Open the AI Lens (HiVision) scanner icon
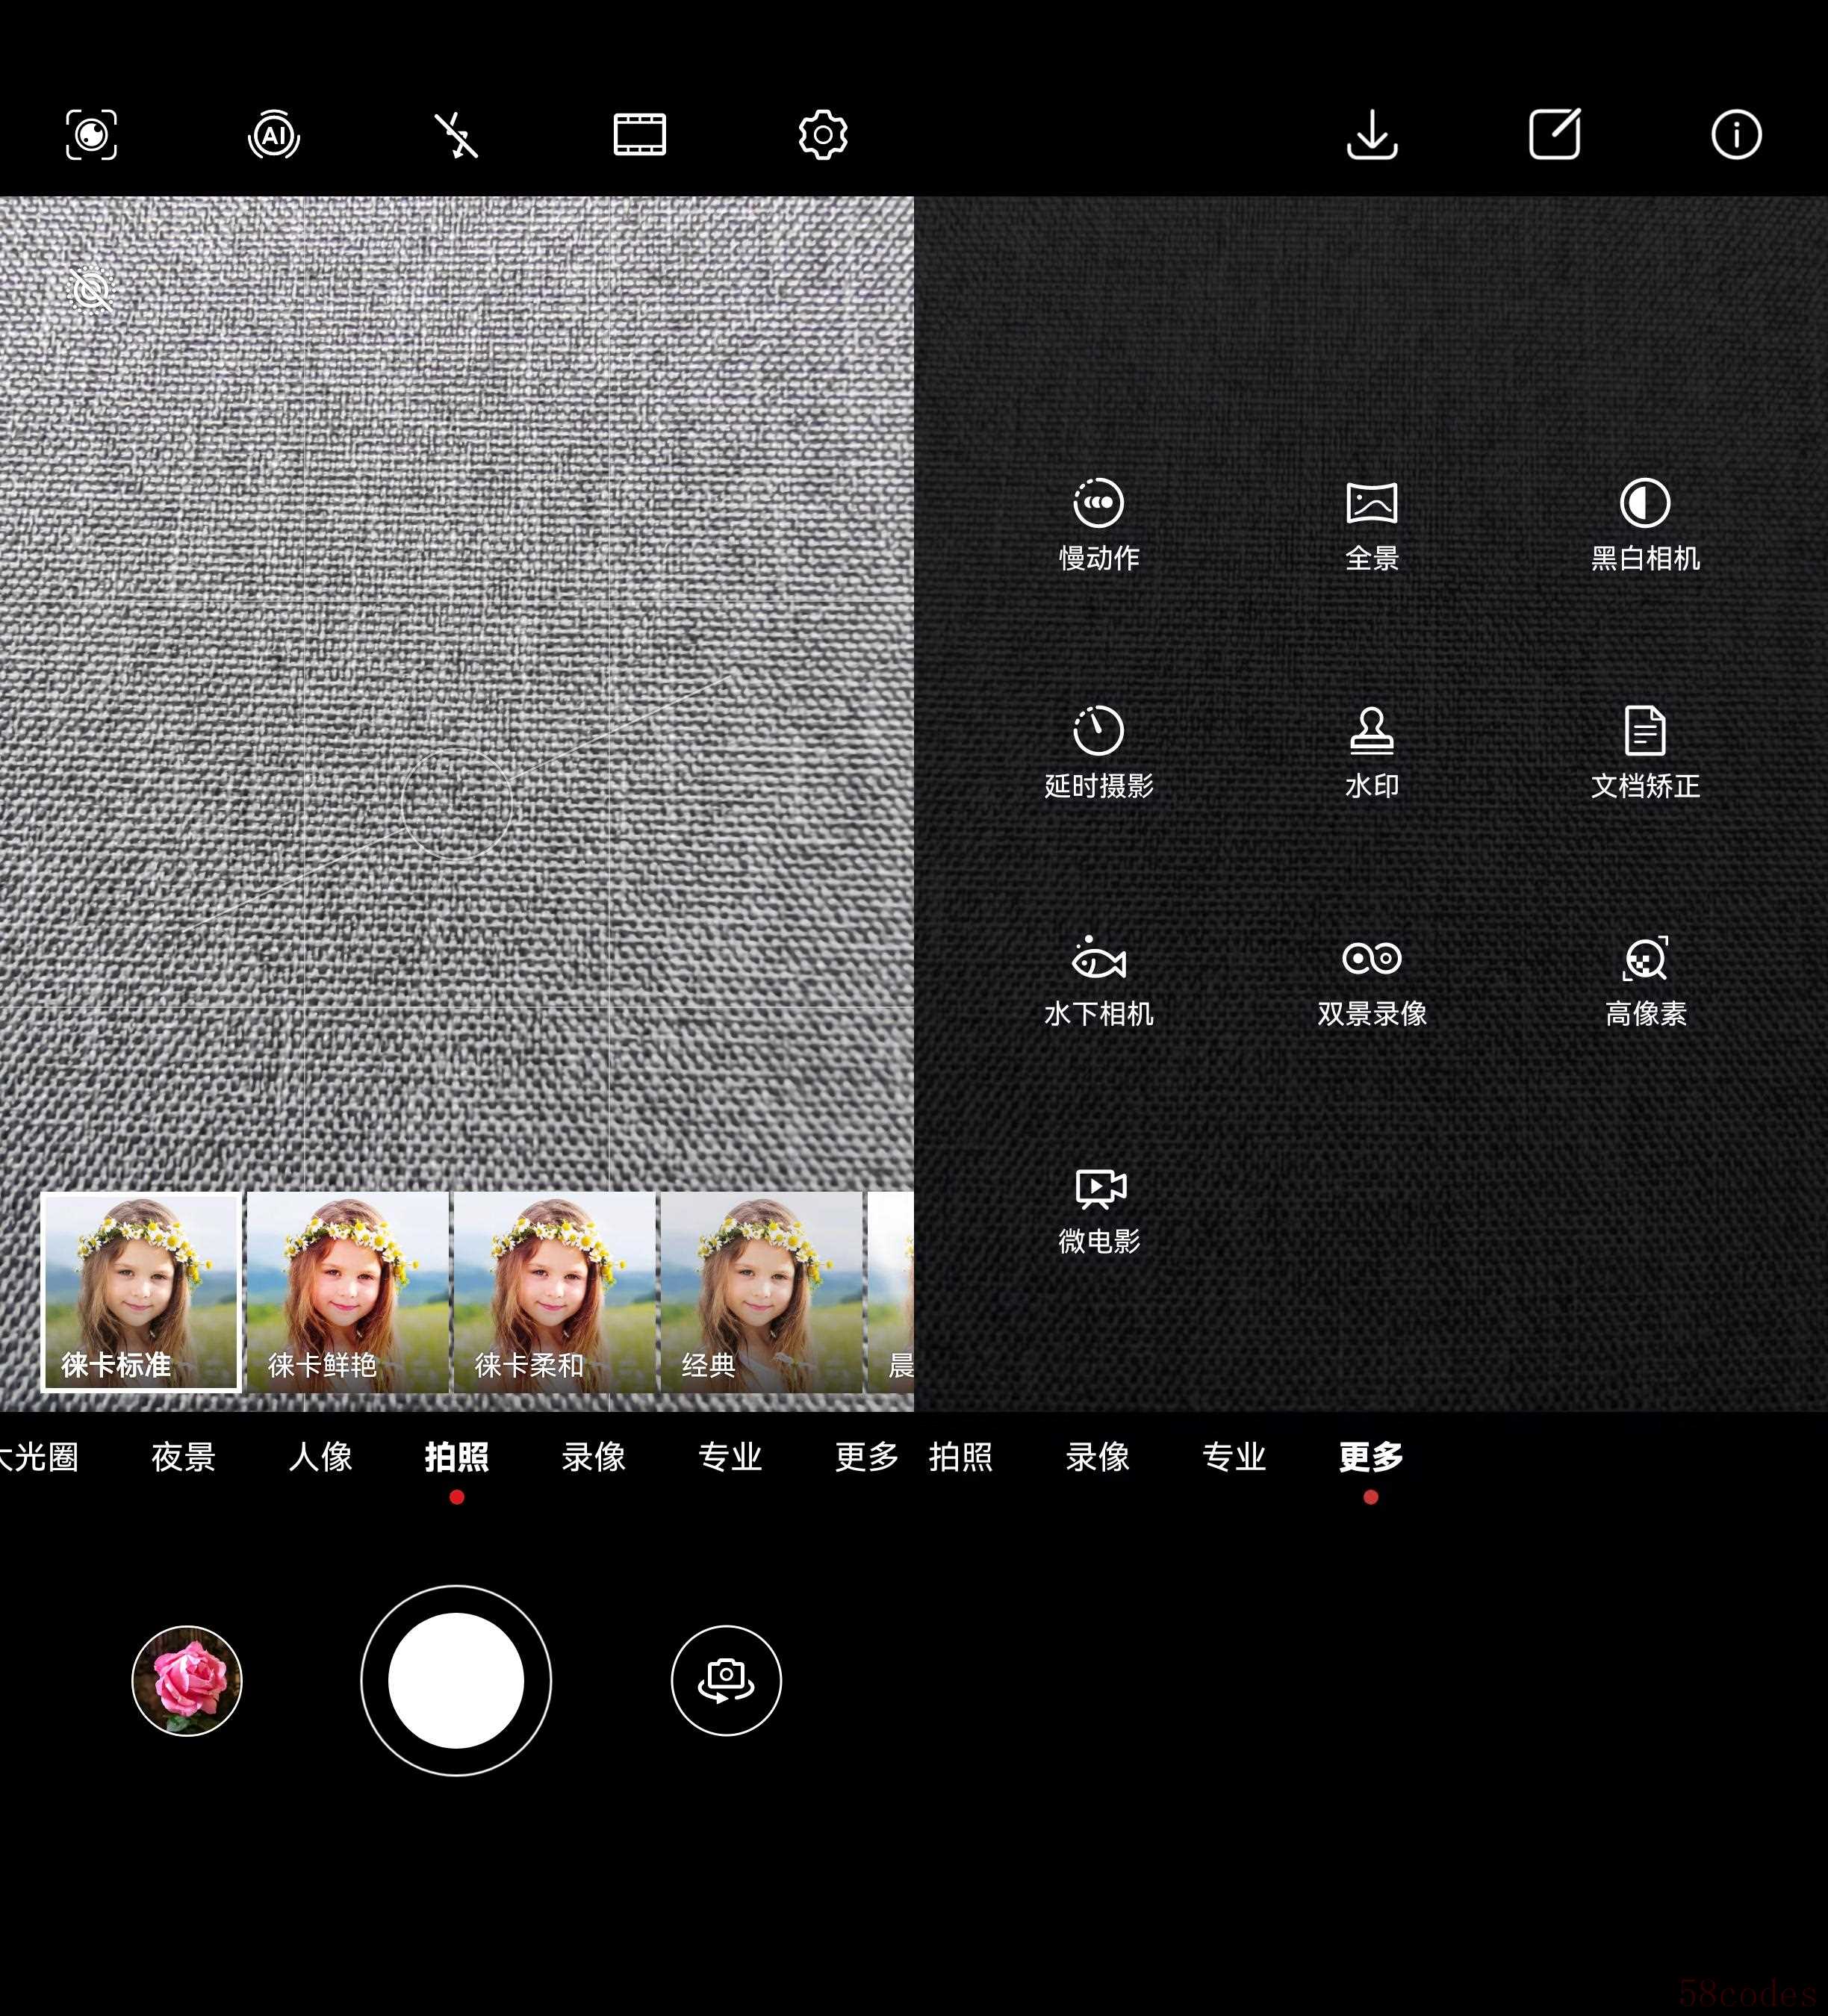 point(91,134)
